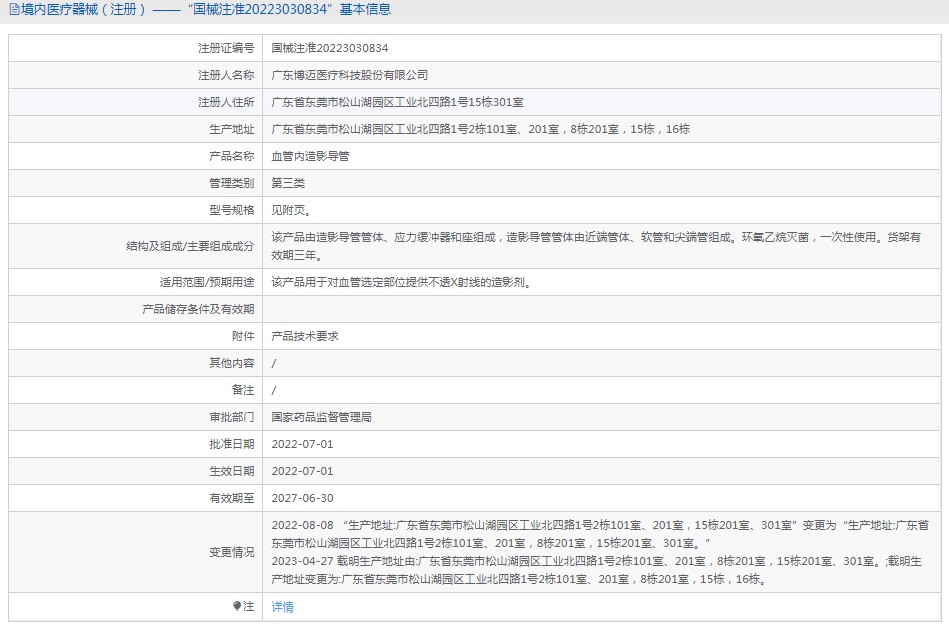The image size is (949, 626).
Task: Select approval date 2022-07-01 in 批准日期 row
Action: [302, 444]
